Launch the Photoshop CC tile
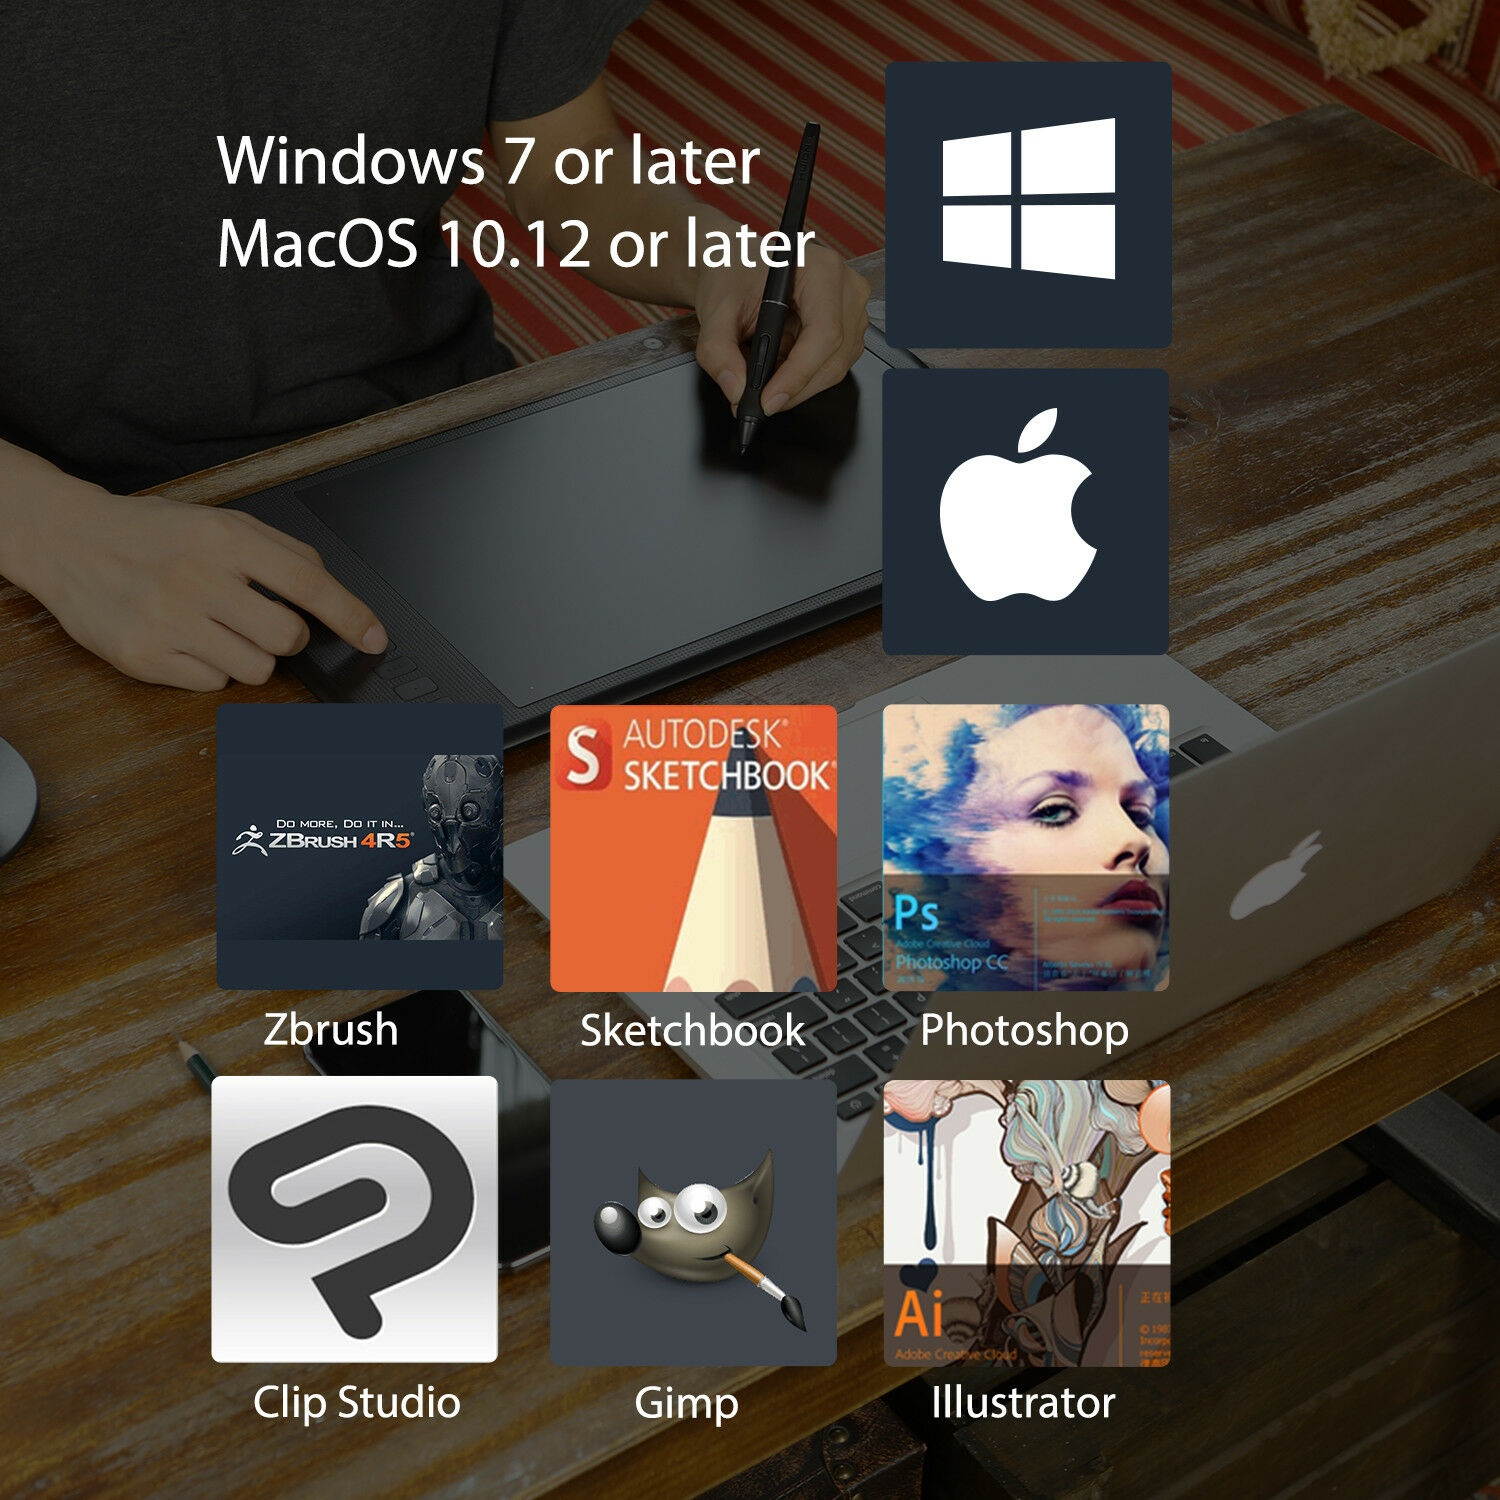 (1026, 847)
